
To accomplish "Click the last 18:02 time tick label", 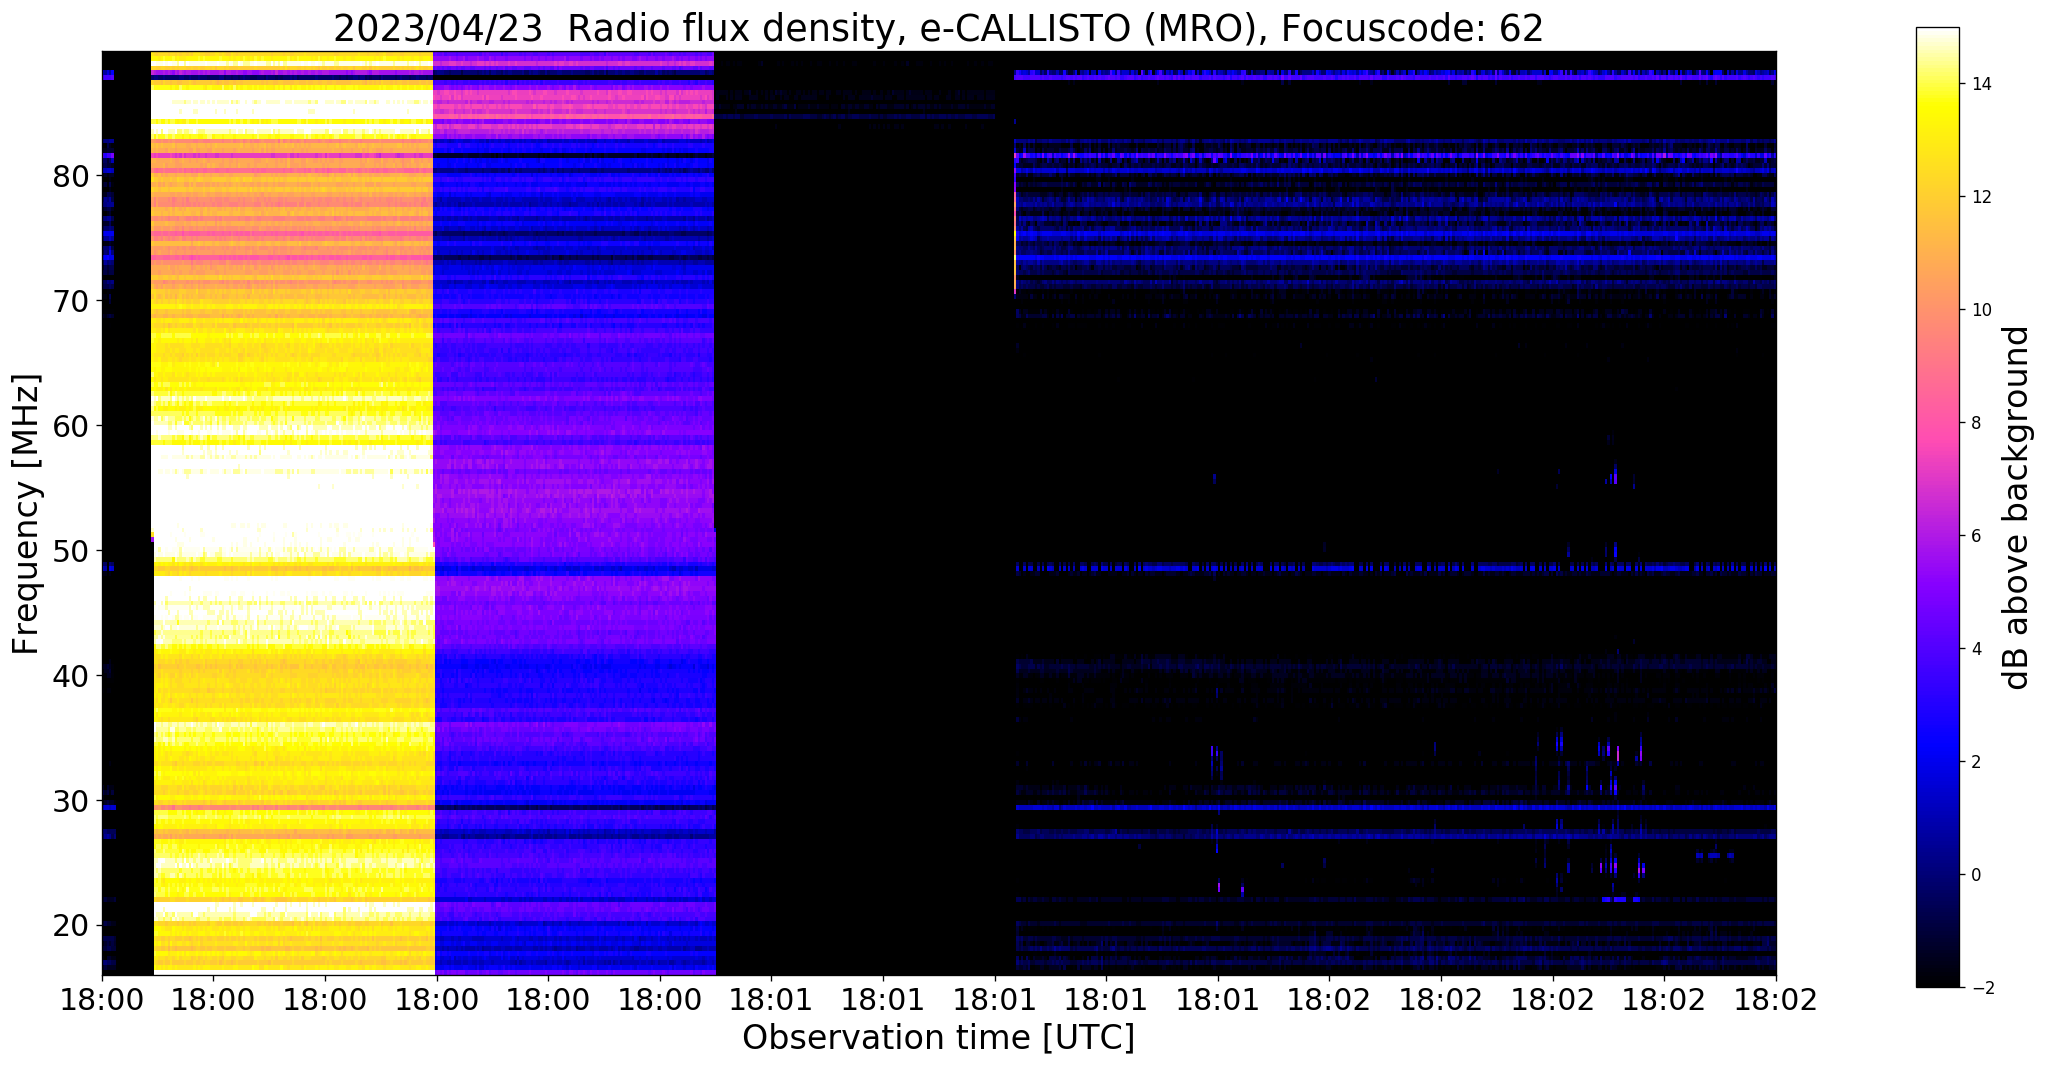I will click(1776, 1000).
